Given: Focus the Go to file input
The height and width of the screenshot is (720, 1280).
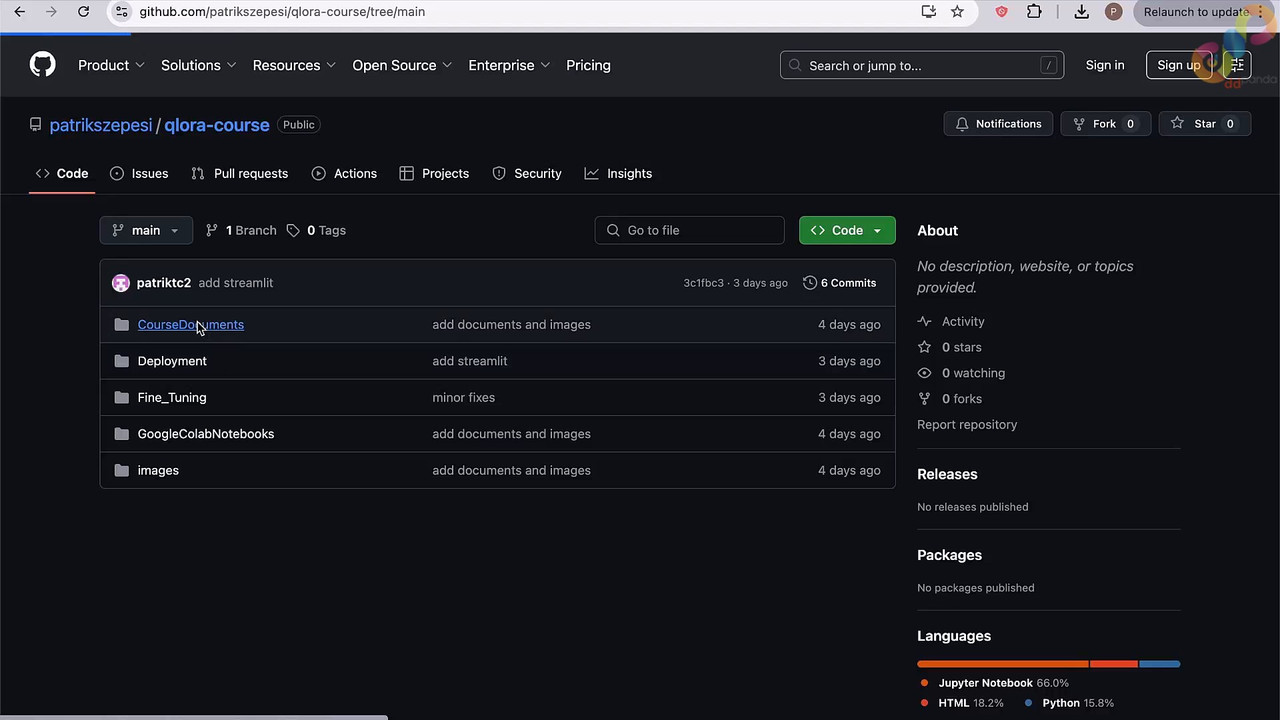Looking at the screenshot, I should point(690,230).
